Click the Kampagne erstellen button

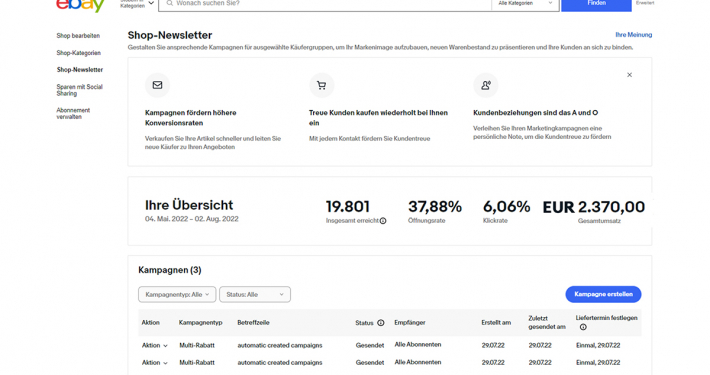point(603,294)
